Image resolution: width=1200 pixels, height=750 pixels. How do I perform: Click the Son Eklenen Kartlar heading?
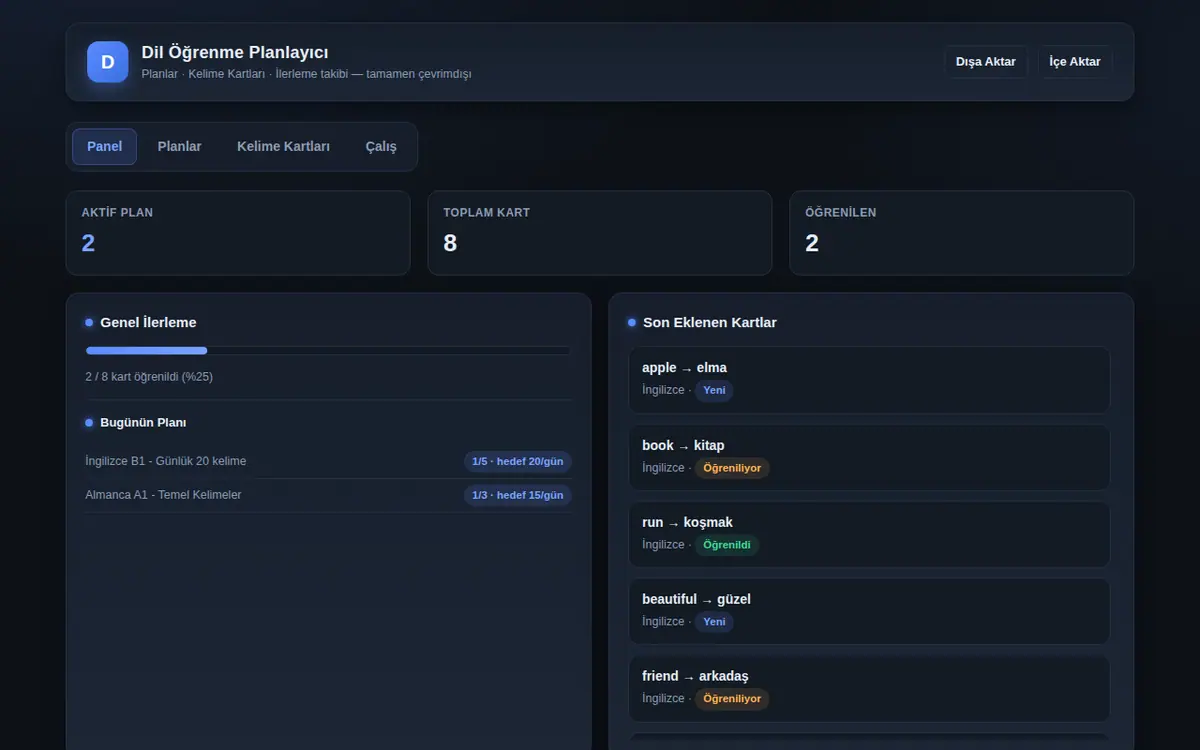click(710, 323)
